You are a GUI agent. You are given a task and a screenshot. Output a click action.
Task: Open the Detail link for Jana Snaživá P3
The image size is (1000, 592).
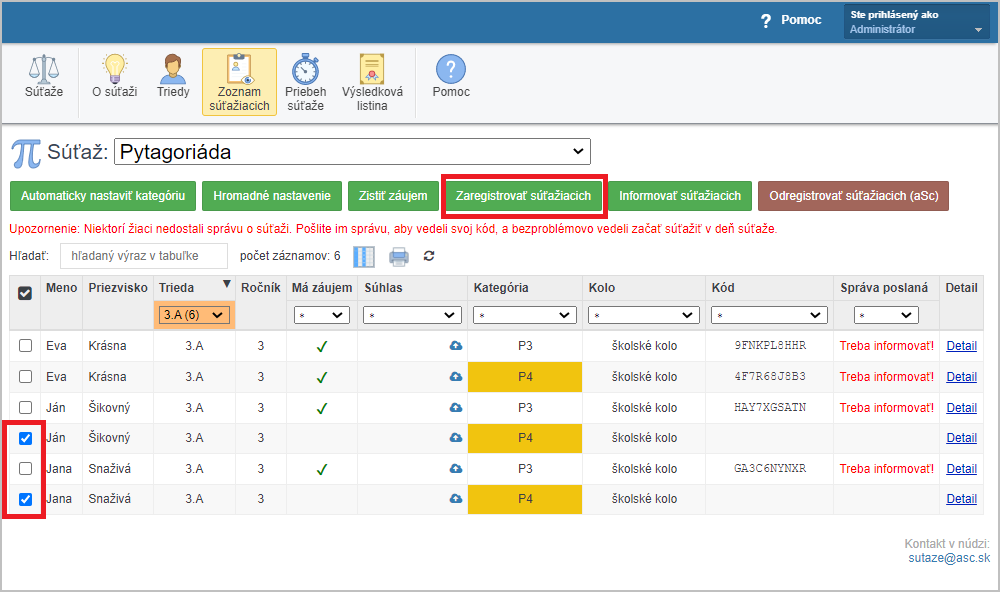coord(961,469)
